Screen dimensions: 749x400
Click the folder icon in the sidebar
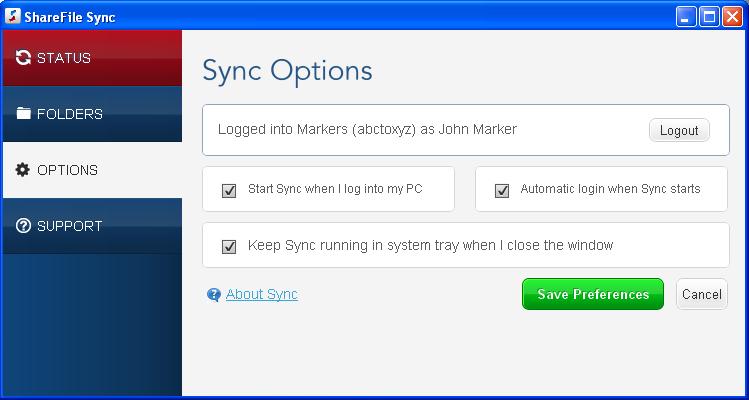(x=23, y=113)
